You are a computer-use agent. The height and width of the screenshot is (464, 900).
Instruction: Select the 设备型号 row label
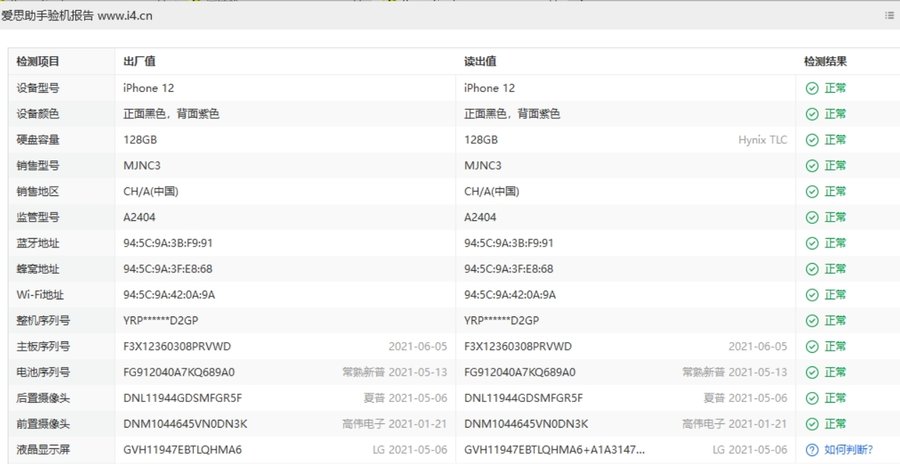click(x=37, y=88)
